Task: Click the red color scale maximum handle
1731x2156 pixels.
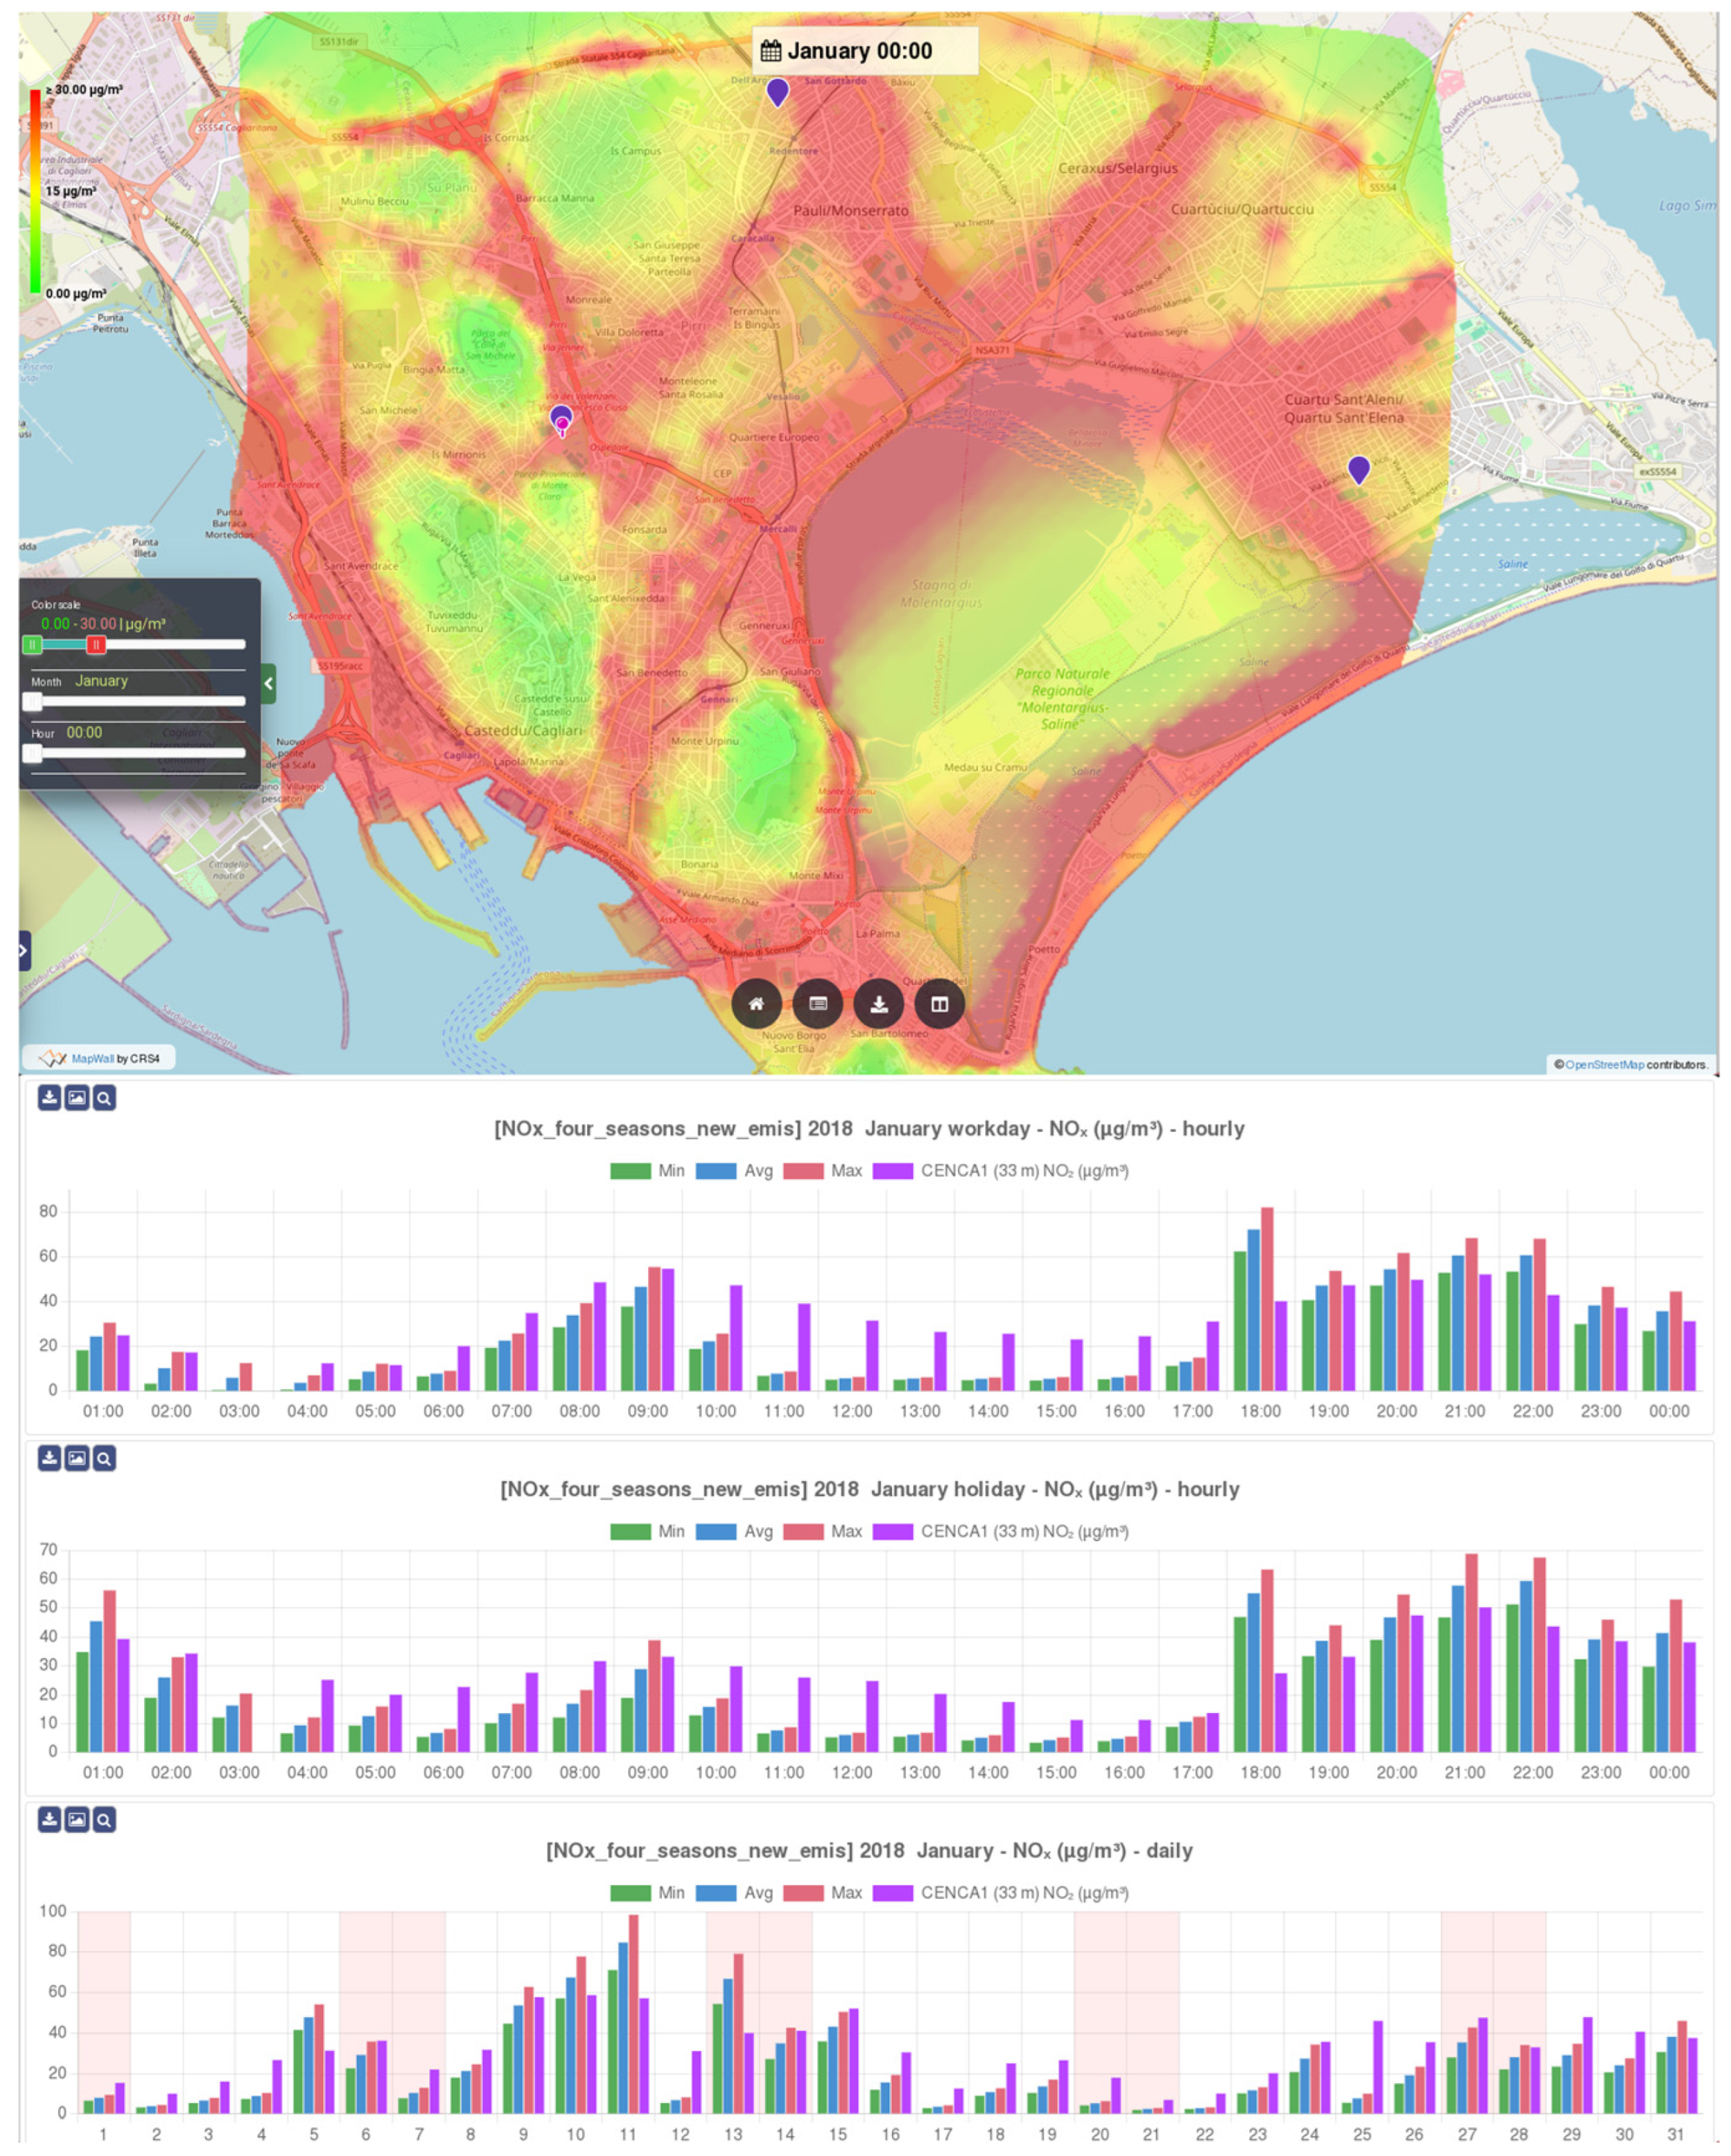Action: [x=95, y=644]
